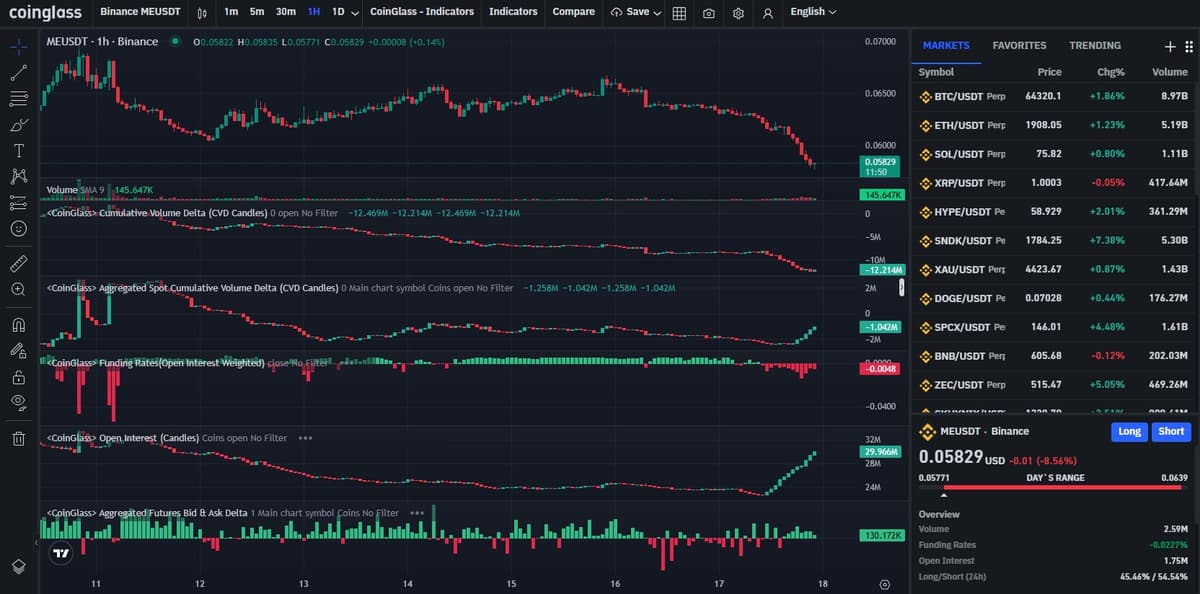Select the 30m timeframe

(286, 12)
